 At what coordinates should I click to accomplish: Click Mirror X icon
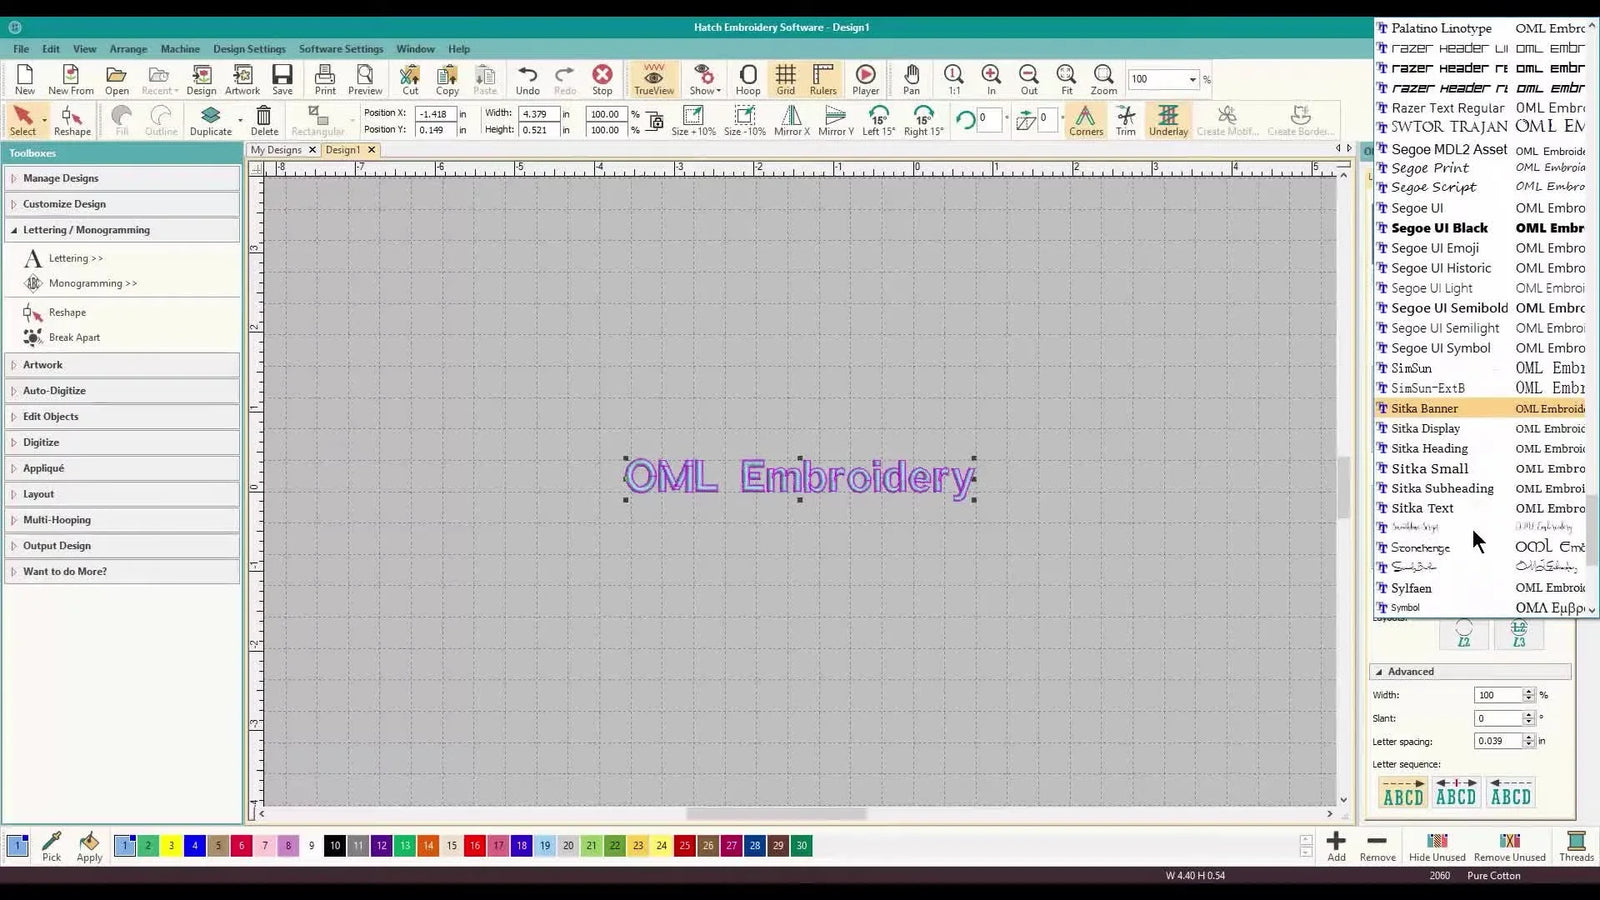[x=791, y=121]
